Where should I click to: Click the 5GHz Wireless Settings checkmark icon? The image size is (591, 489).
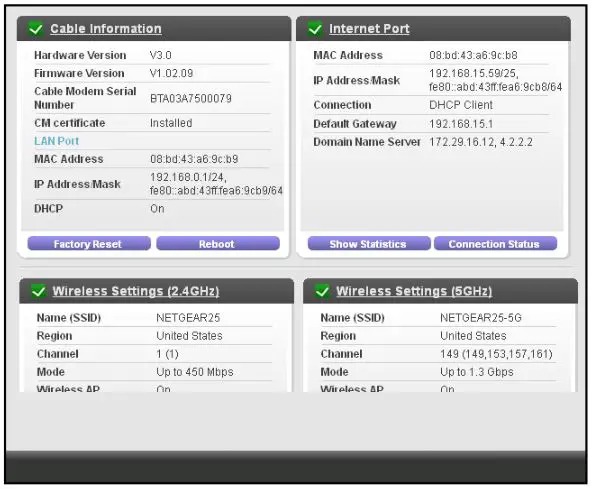pos(322,291)
